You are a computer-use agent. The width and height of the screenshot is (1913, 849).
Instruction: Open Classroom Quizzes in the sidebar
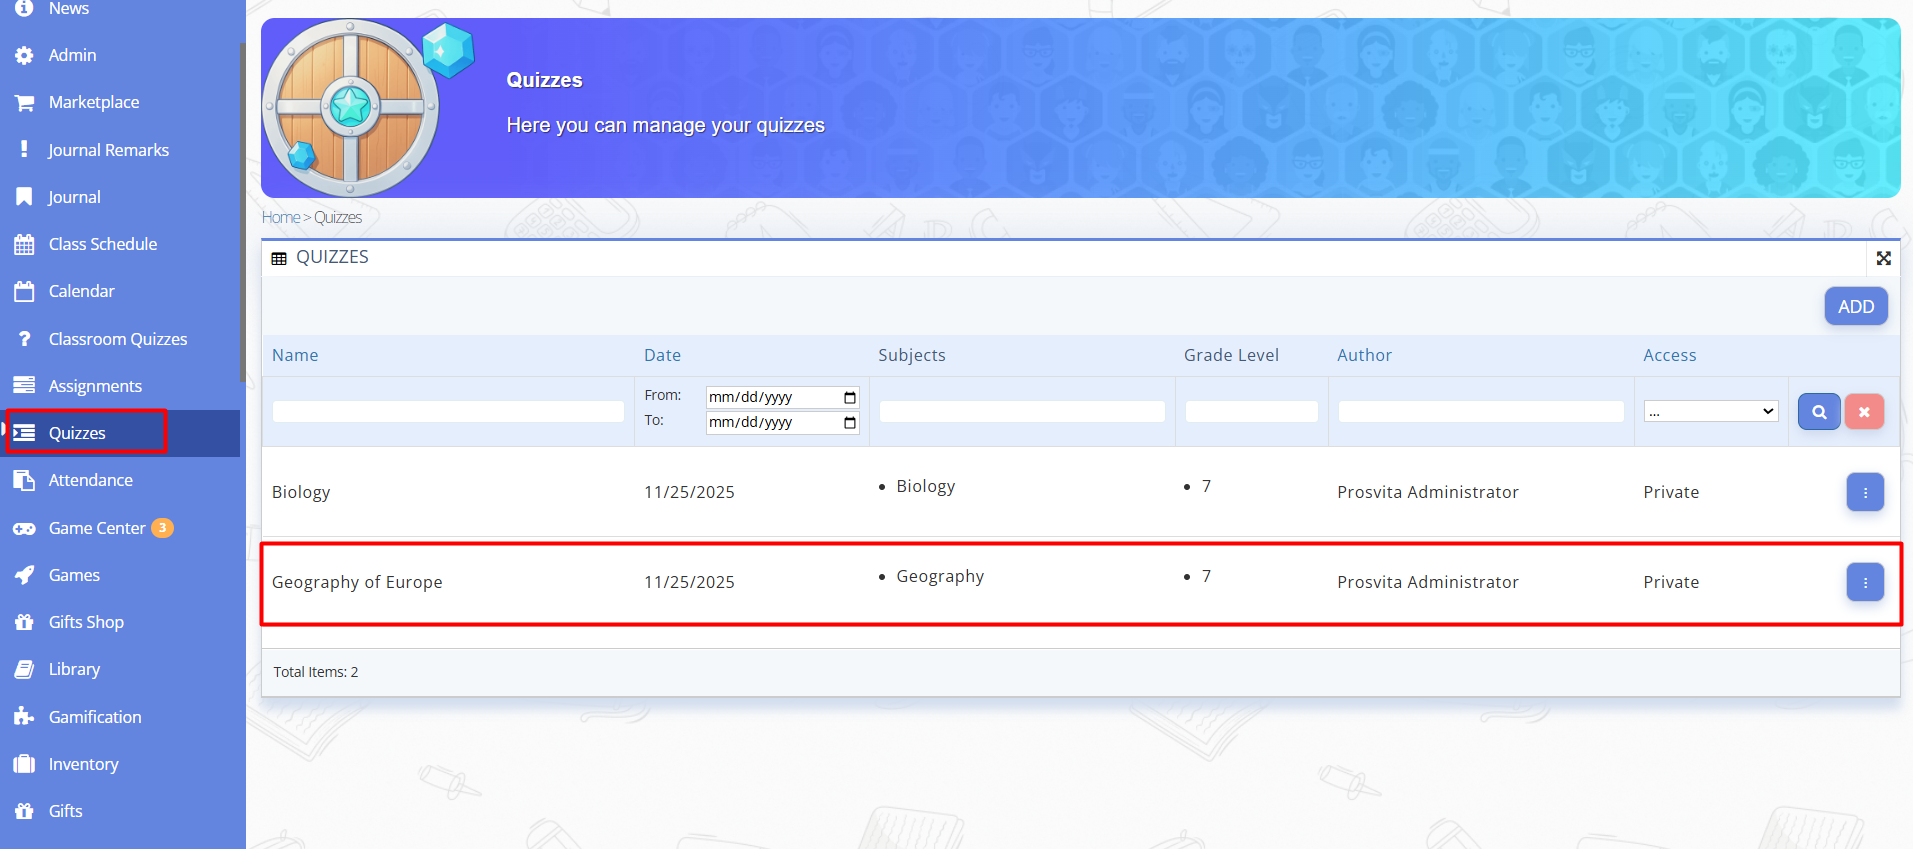[117, 339]
